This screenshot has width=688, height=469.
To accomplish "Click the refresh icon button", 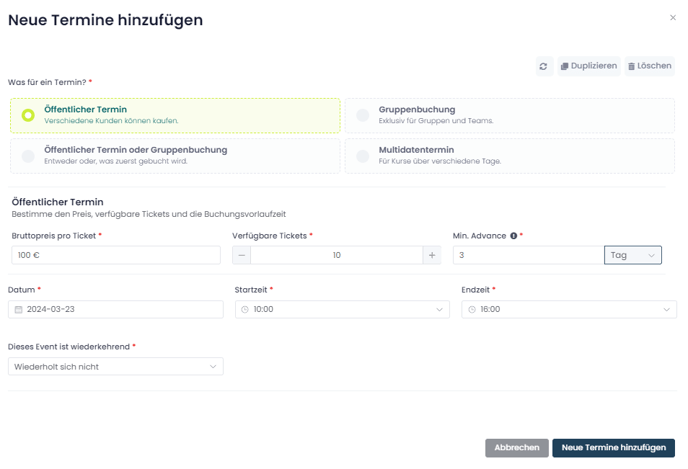I will (544, 66).
